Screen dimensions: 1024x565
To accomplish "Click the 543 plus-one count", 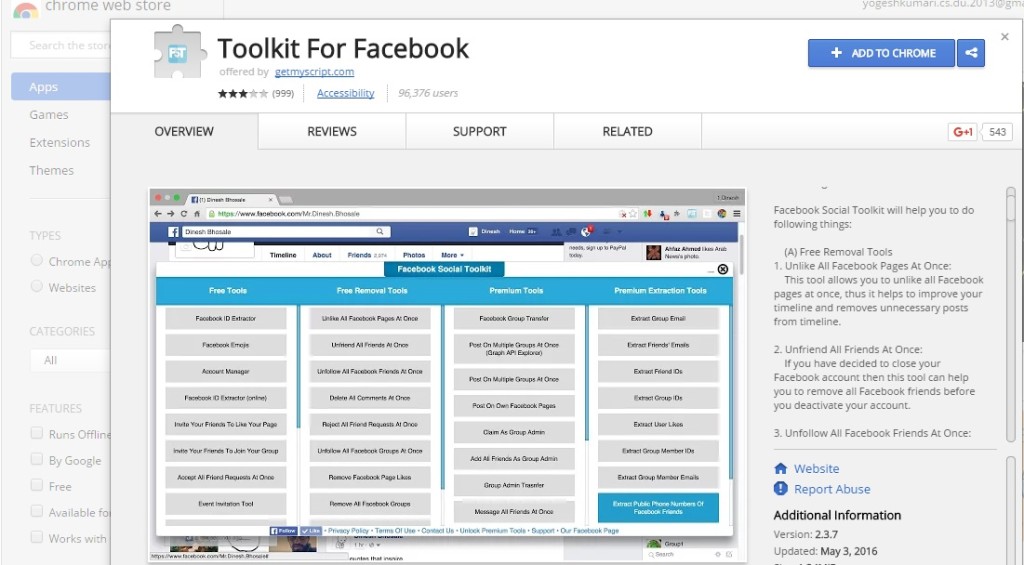I will 997,132.
